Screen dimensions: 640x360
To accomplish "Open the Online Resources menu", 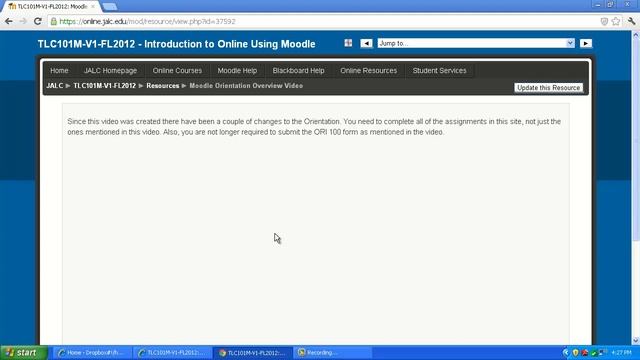I will point(369,71).
